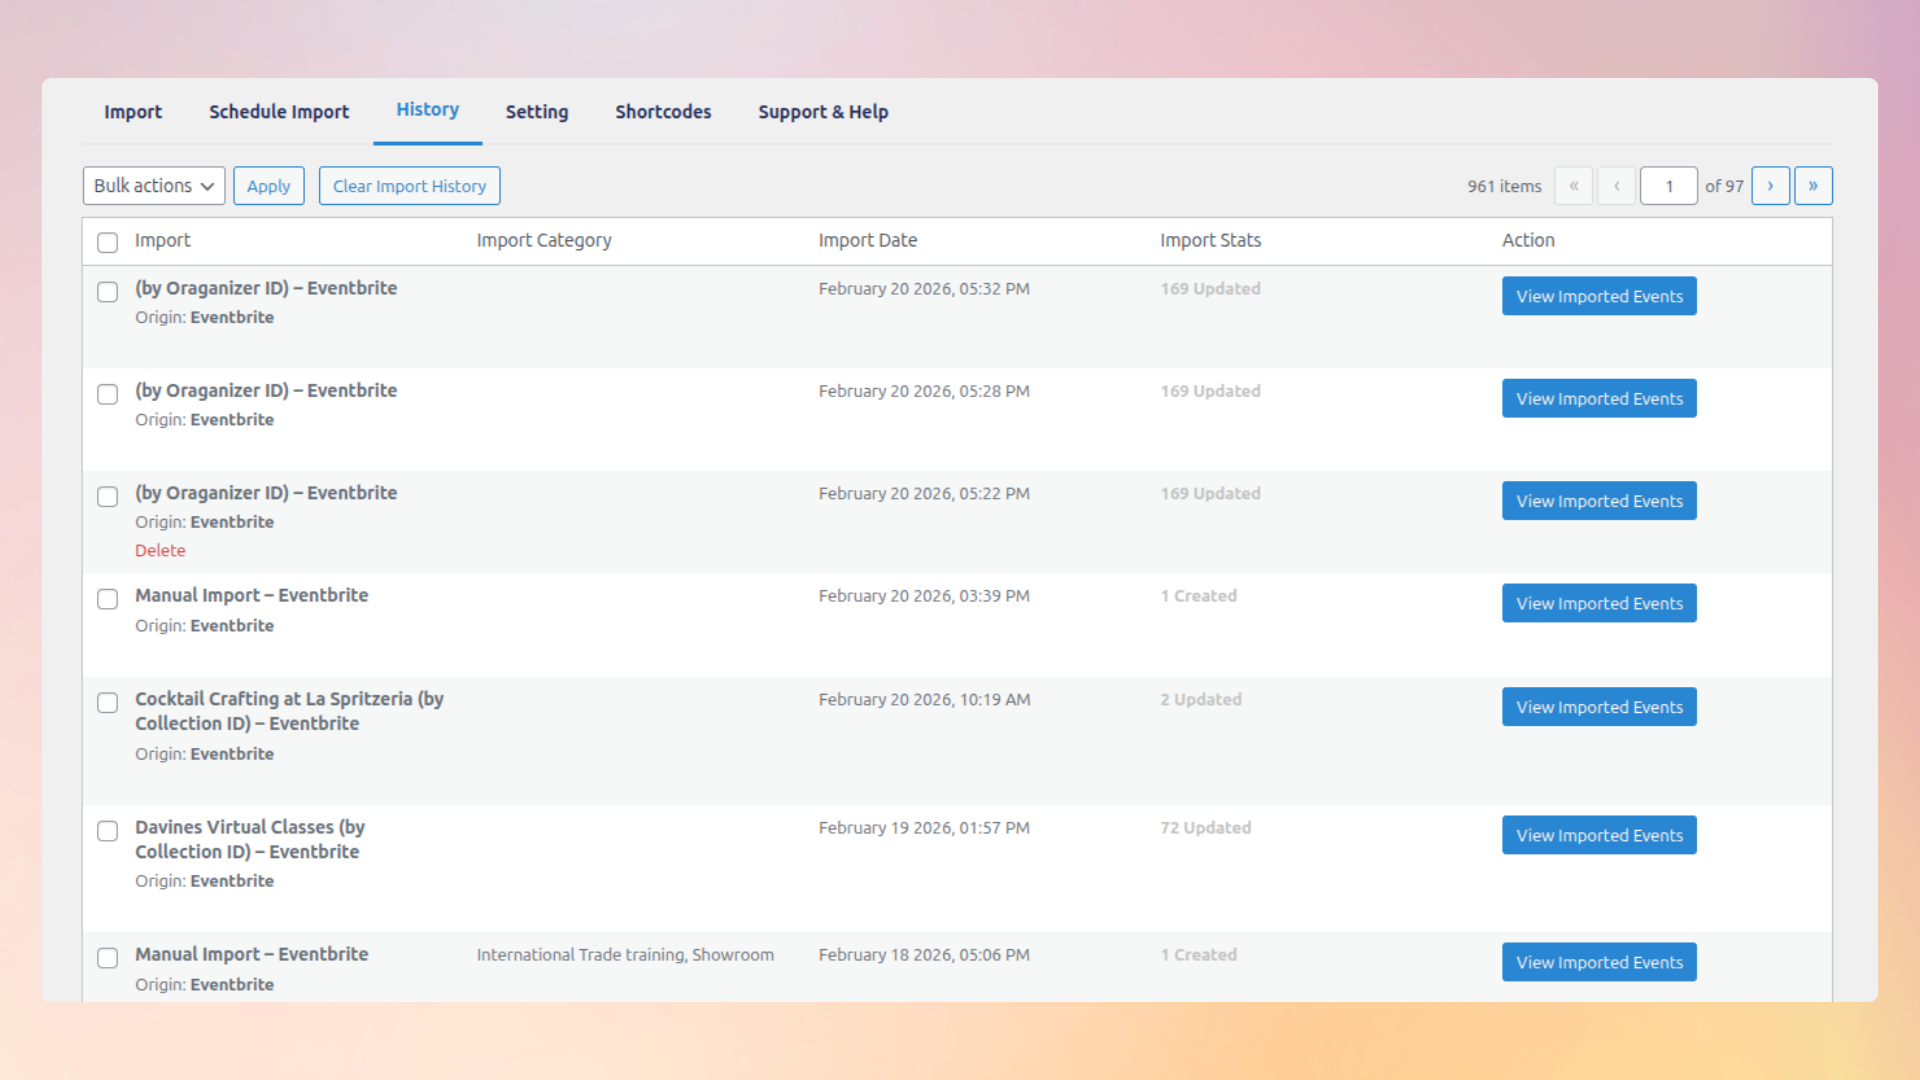
Task: View Imported Events for Davines Virtual Classes
Action: [1598, 834]
